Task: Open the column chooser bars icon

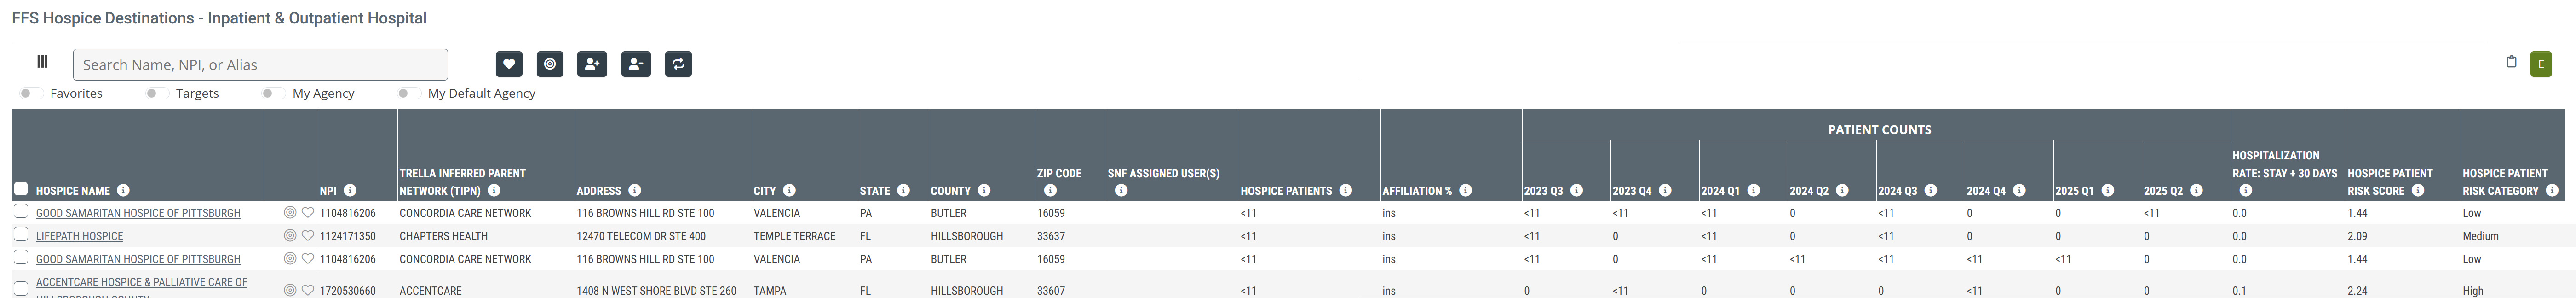Action: (x=42, y=62)
